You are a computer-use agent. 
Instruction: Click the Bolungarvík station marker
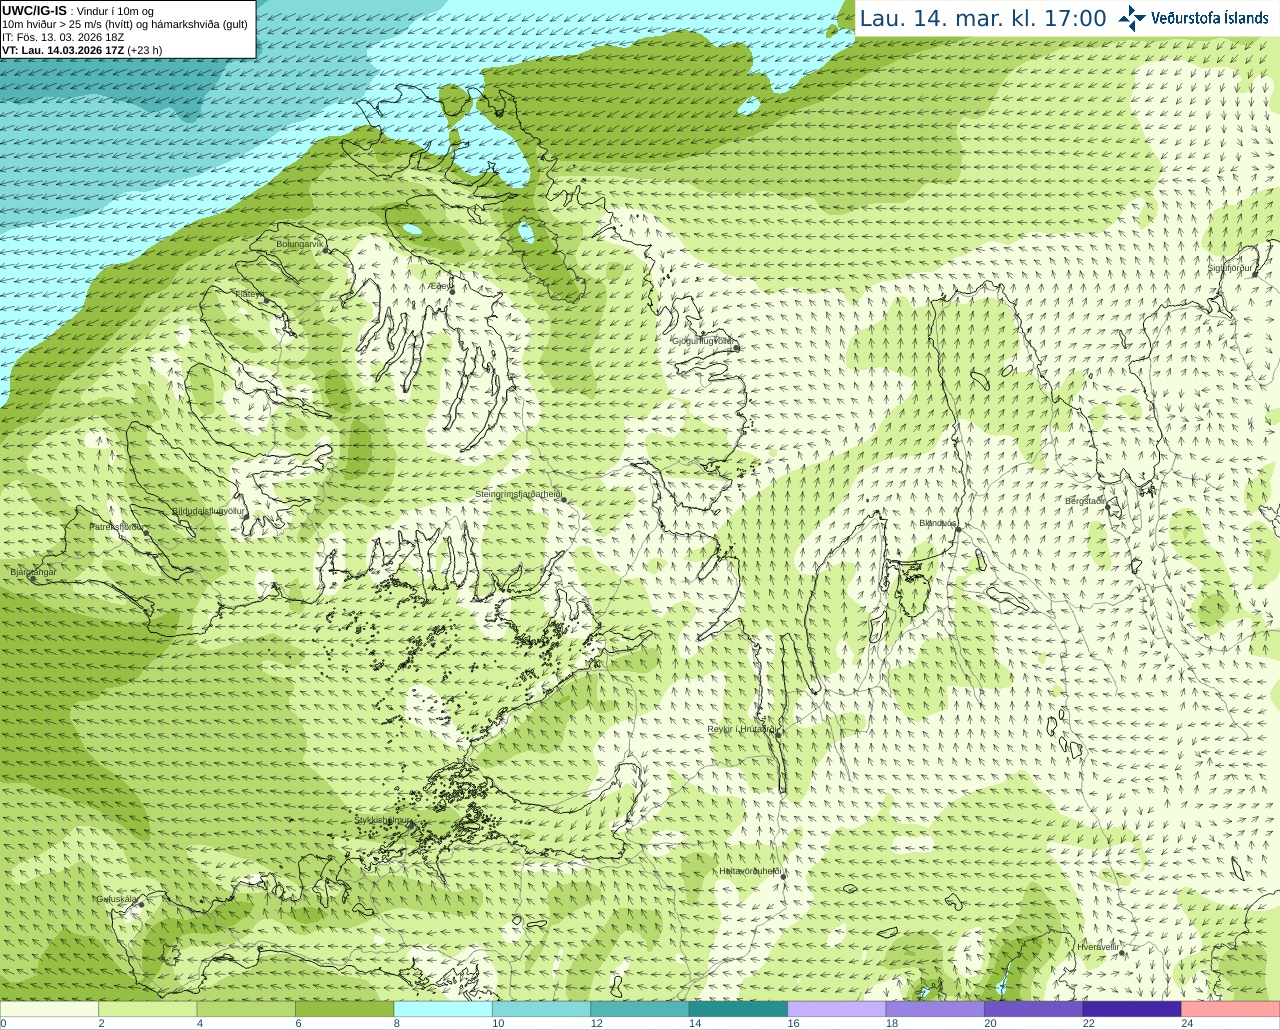point(325,250)
